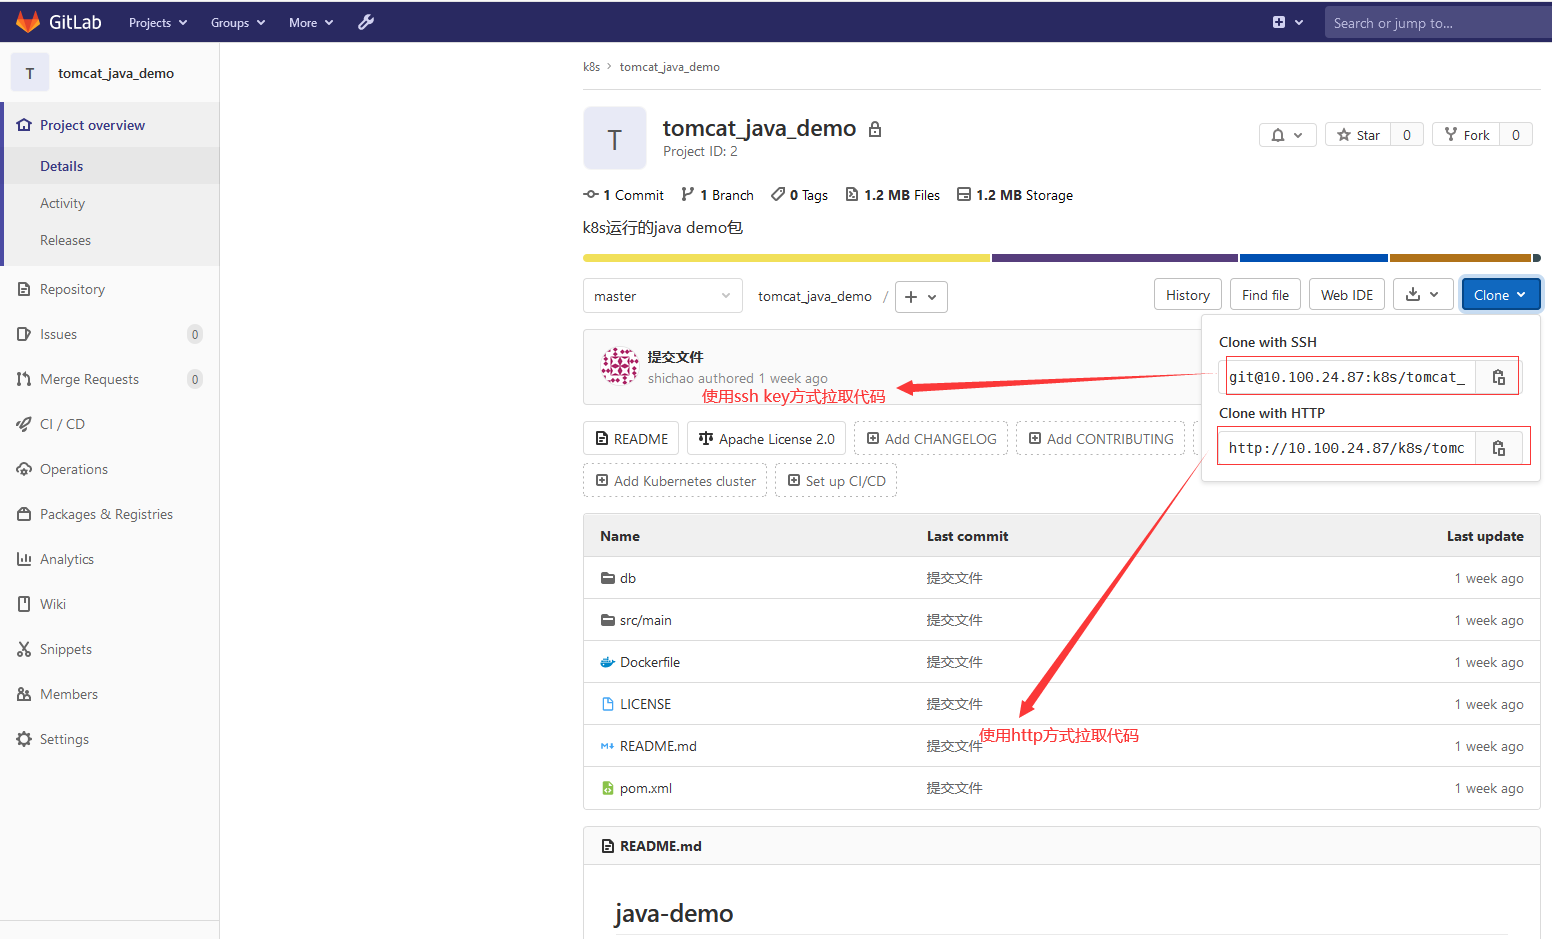
Task: Click the private lock icon beside project name
Action: (x=875, y=129)
